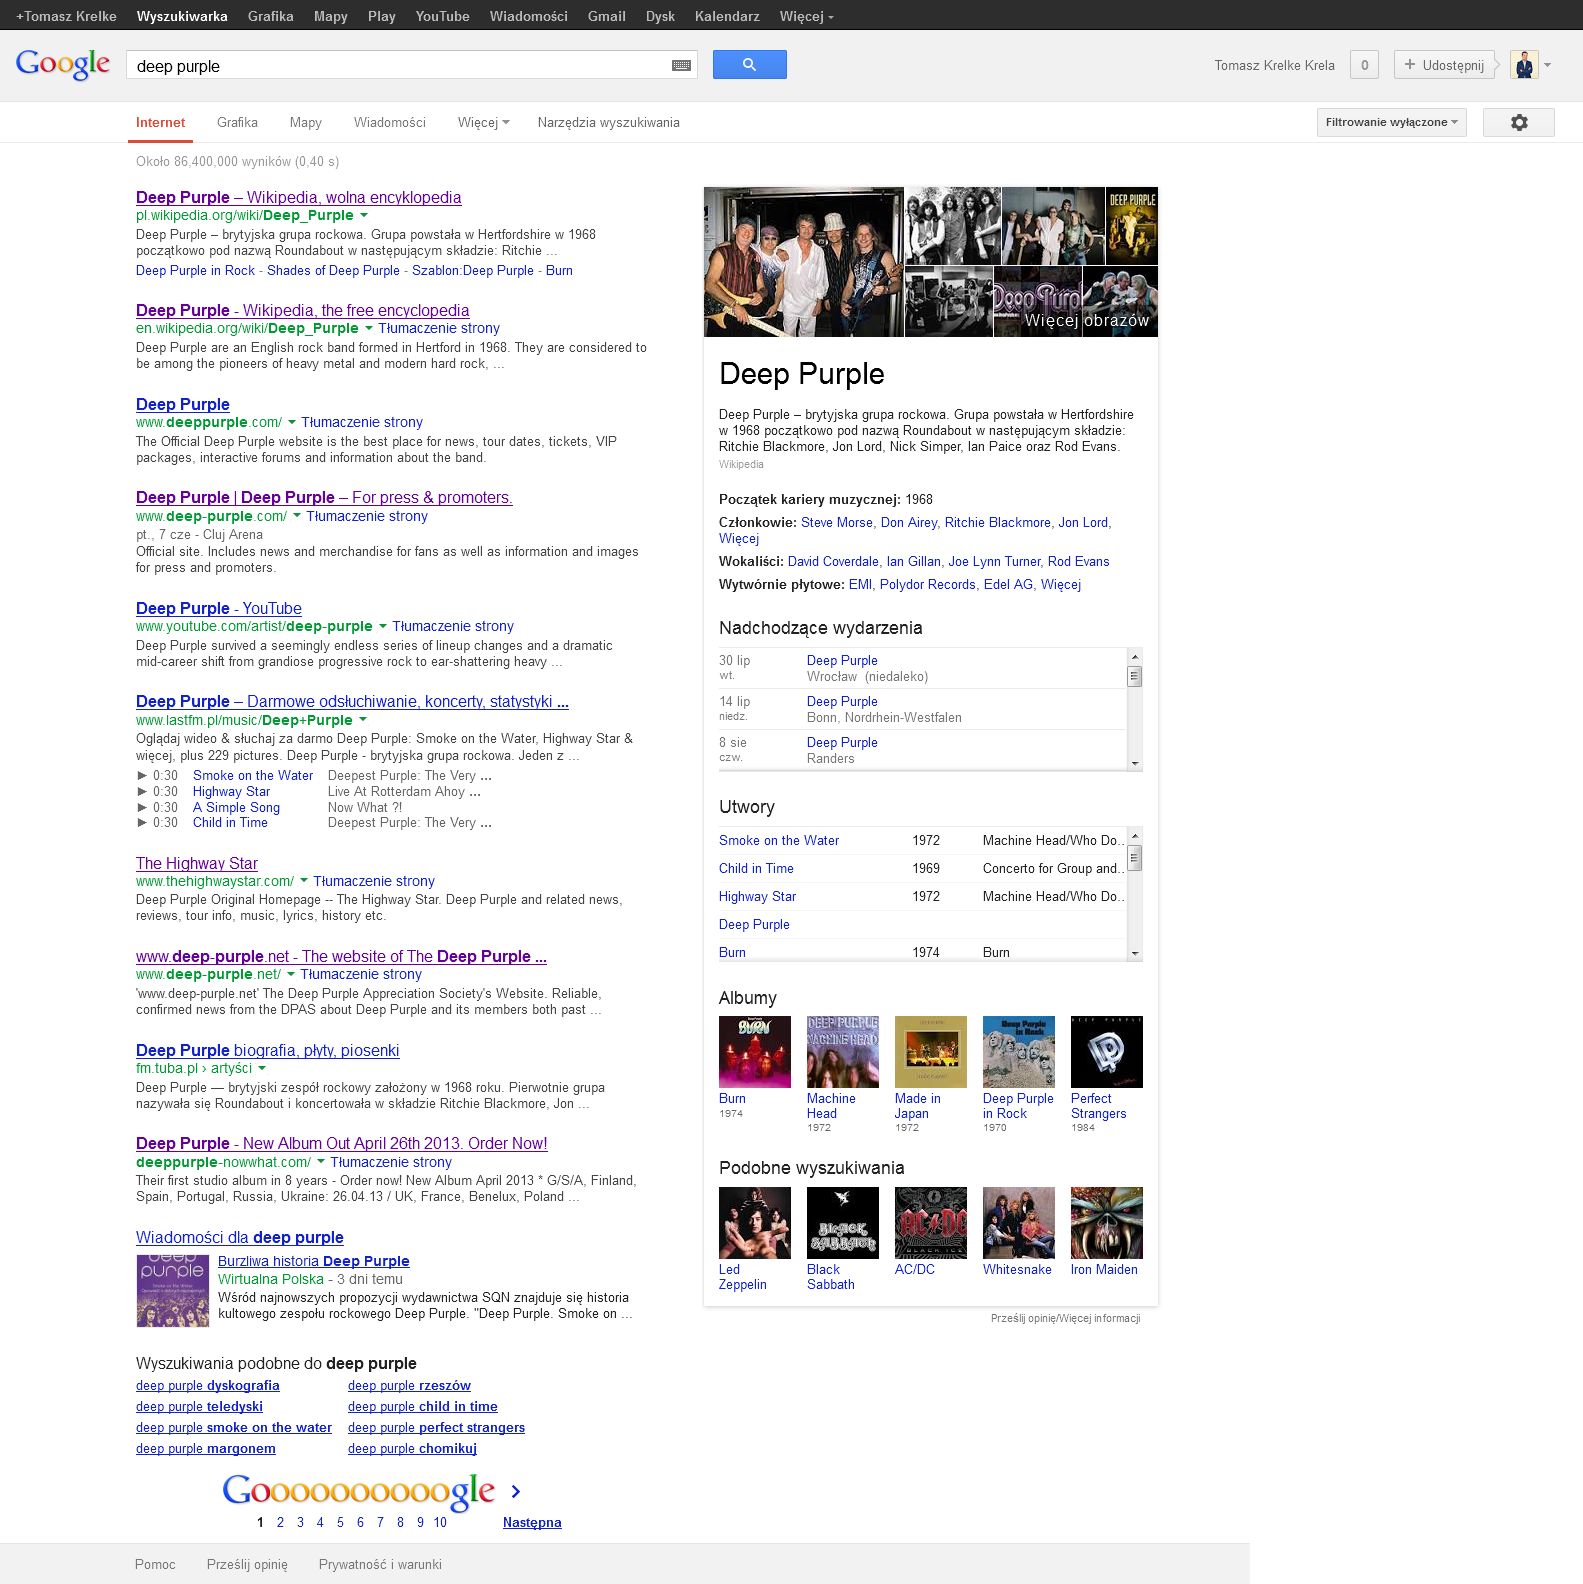
Task: Click the songs list scrollbar thumb
Action: click(1134, 858)
